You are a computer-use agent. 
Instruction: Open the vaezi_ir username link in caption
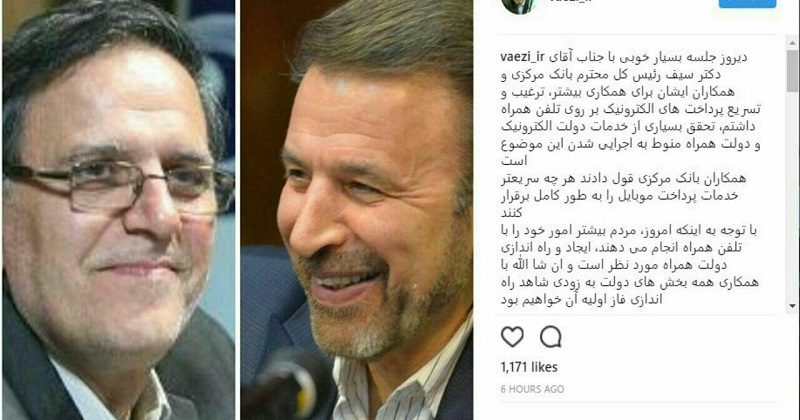tap(523, 57)
